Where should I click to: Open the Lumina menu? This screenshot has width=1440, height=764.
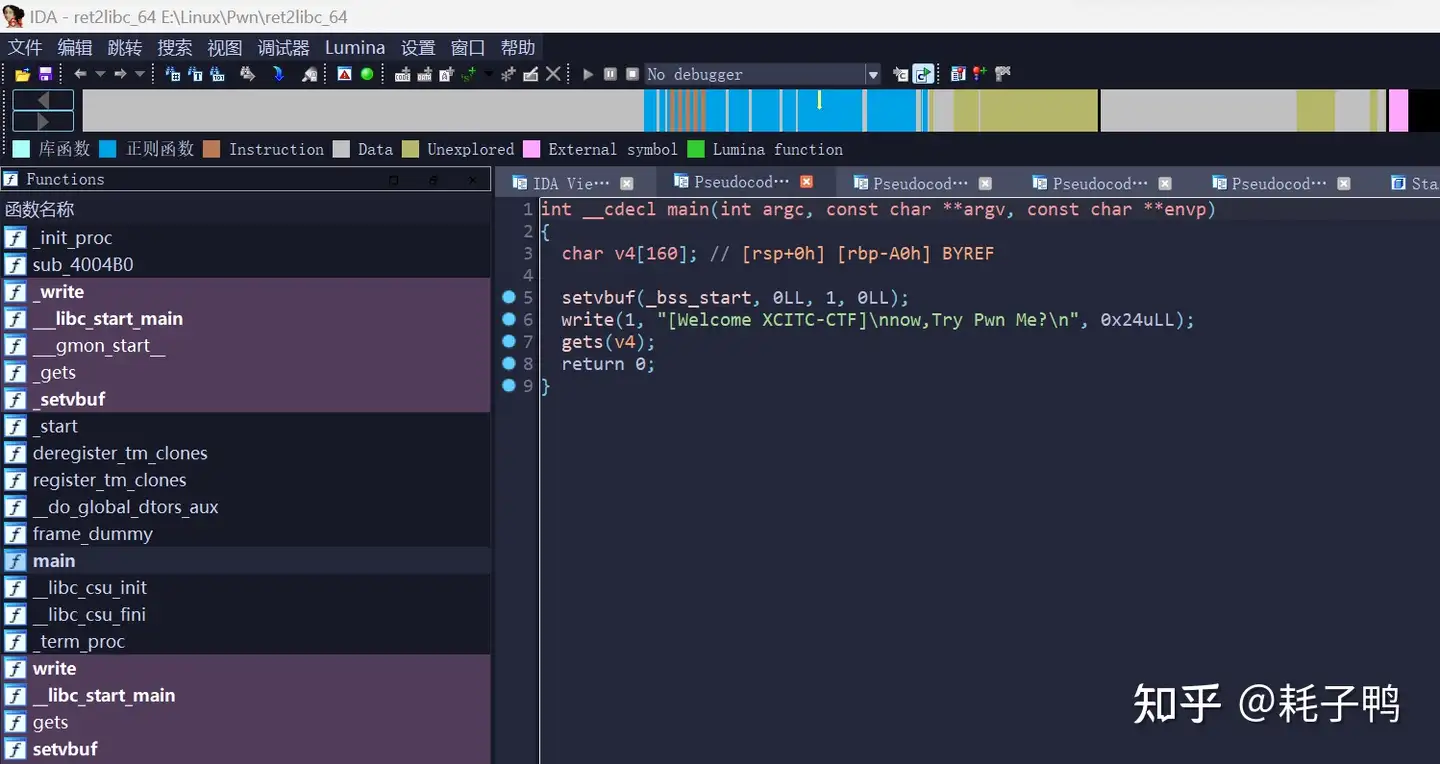pyautogui.click(x=355, y=47)
